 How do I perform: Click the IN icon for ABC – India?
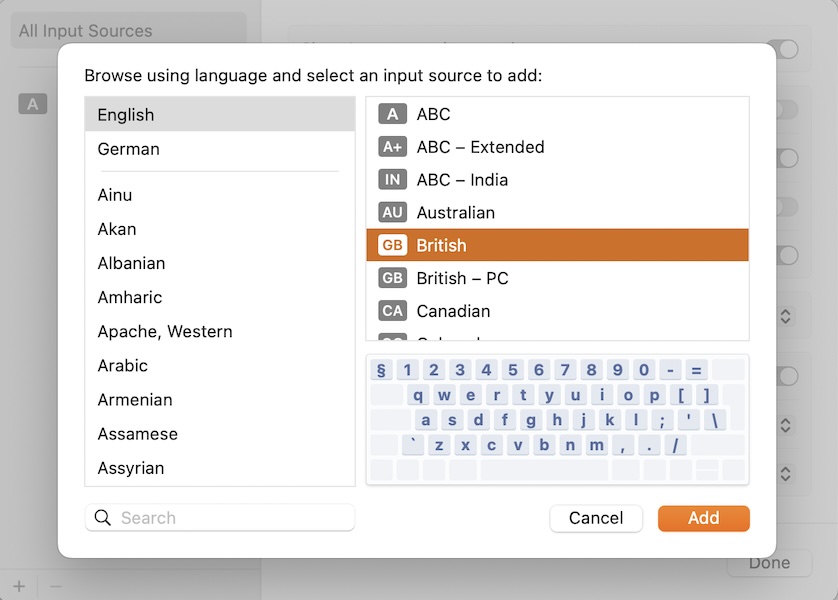(392, 180)
